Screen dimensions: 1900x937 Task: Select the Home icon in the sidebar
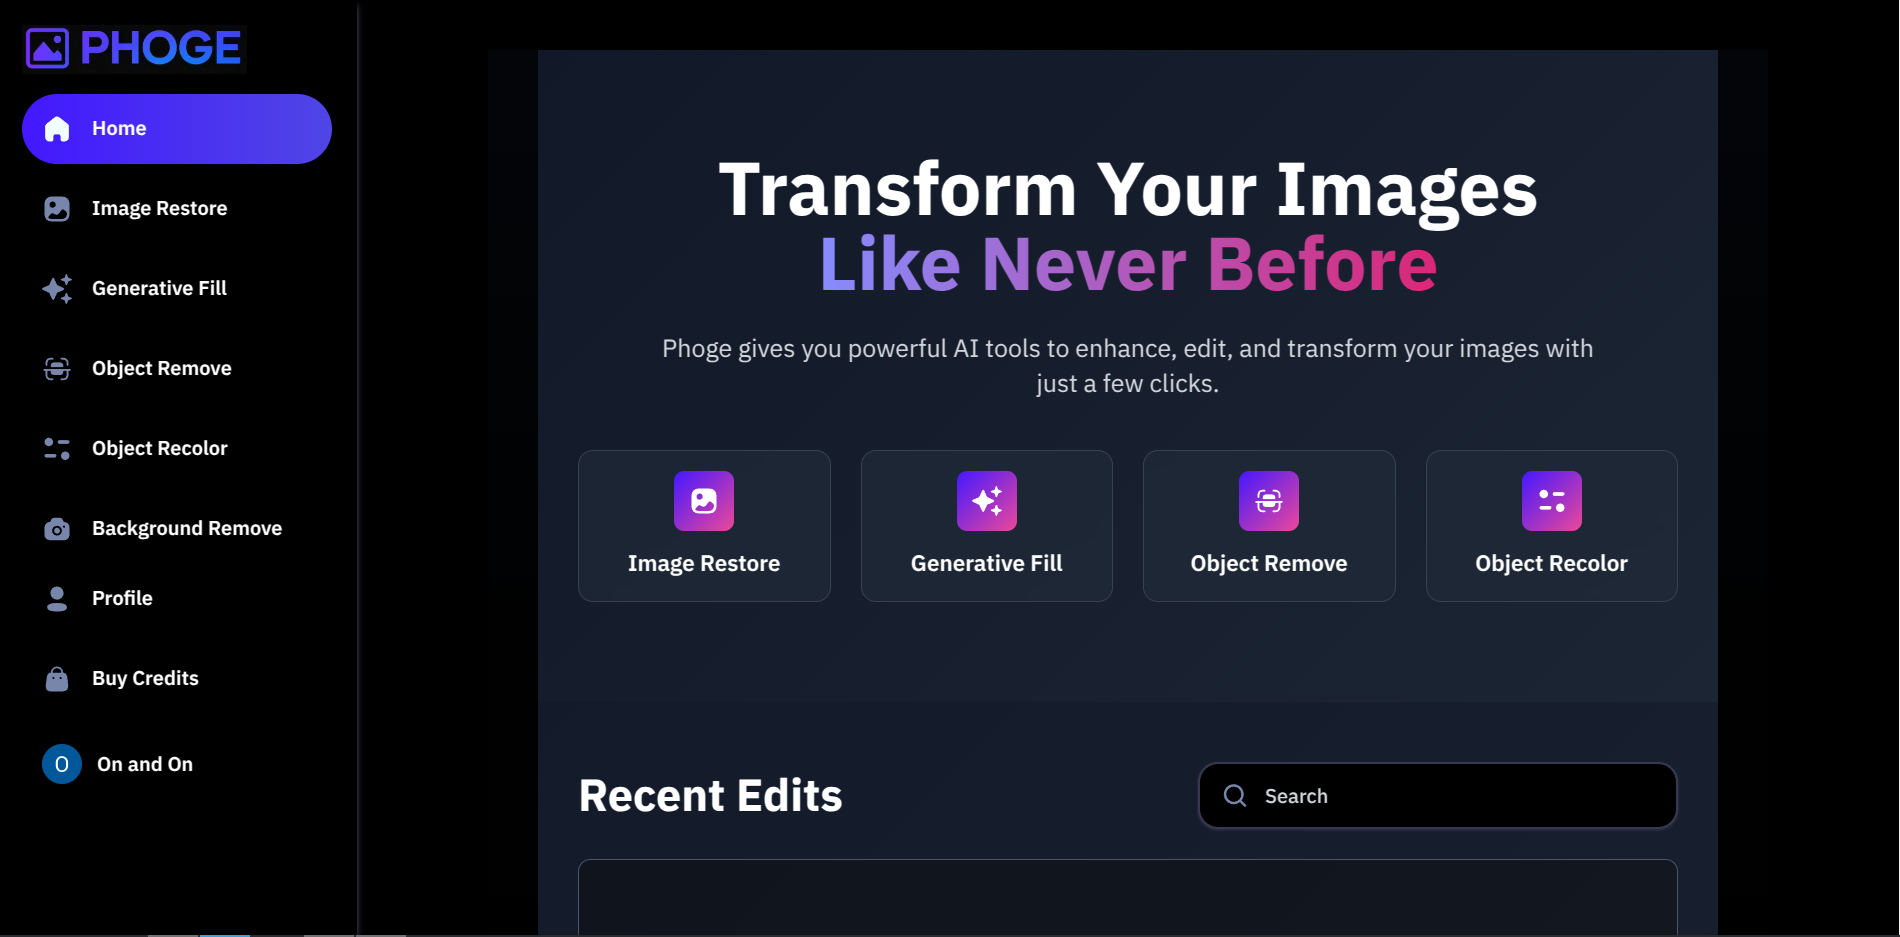coord(57,128)
